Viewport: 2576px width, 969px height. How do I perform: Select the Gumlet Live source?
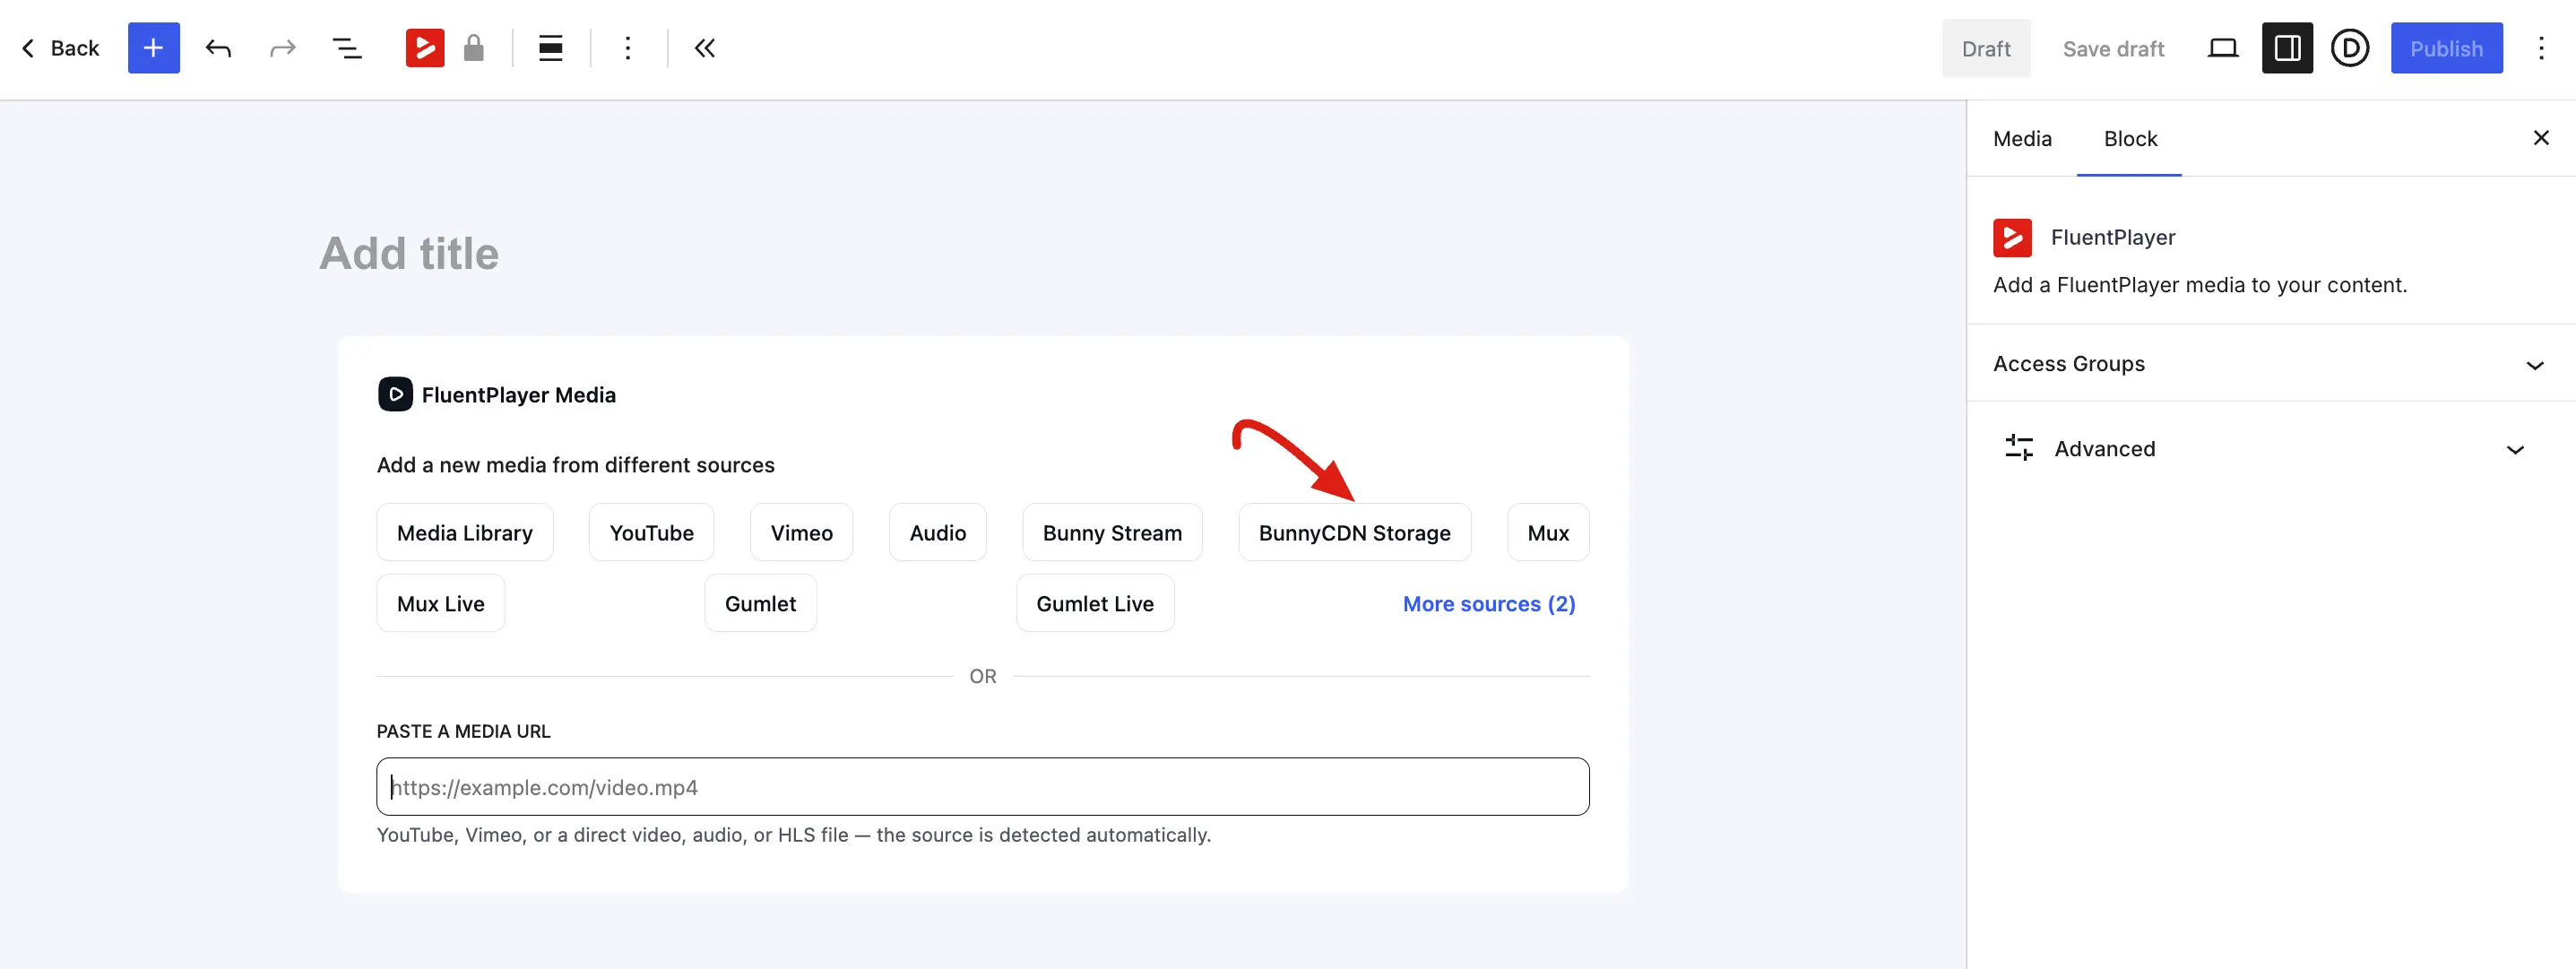1095,604
